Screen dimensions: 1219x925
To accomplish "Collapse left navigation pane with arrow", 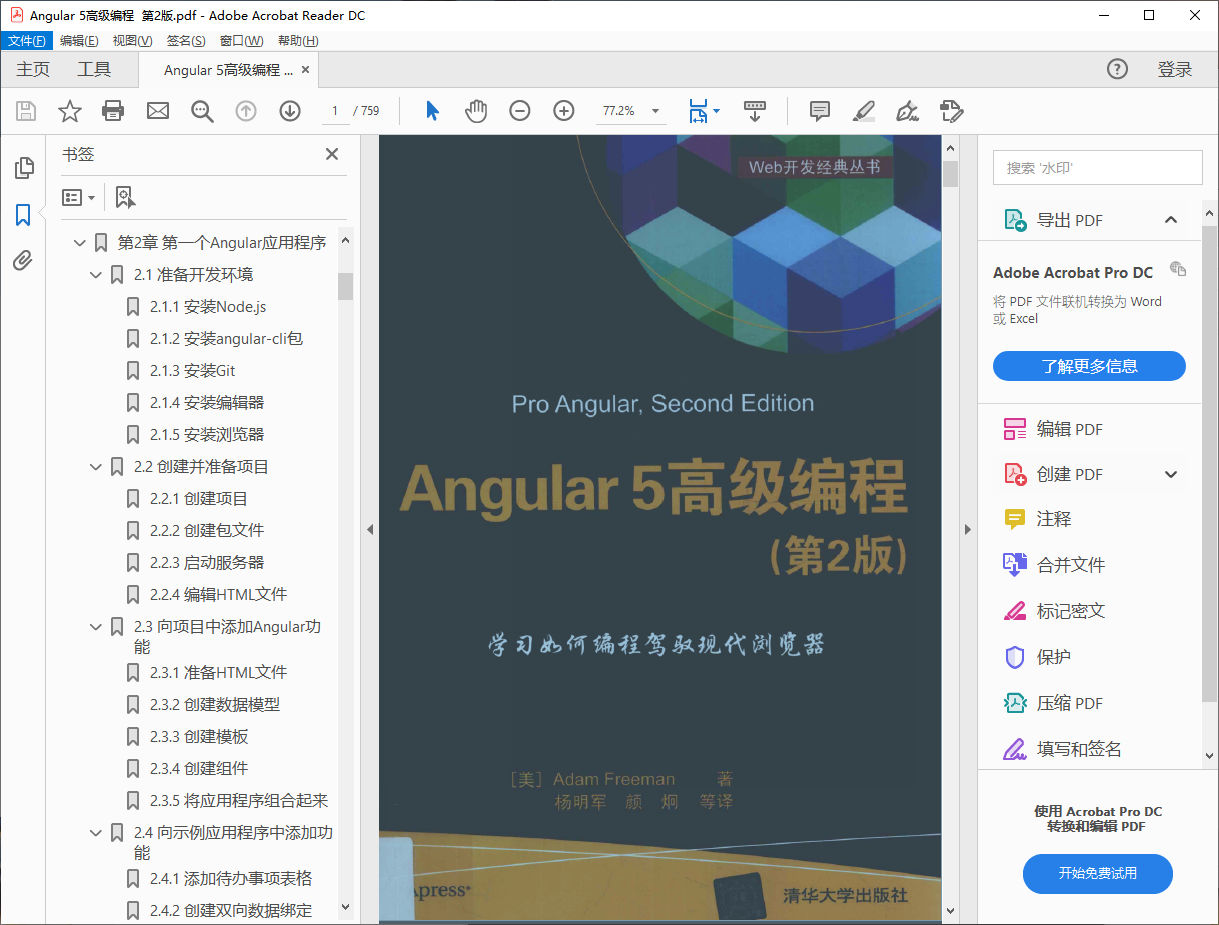I will point(370,530).
